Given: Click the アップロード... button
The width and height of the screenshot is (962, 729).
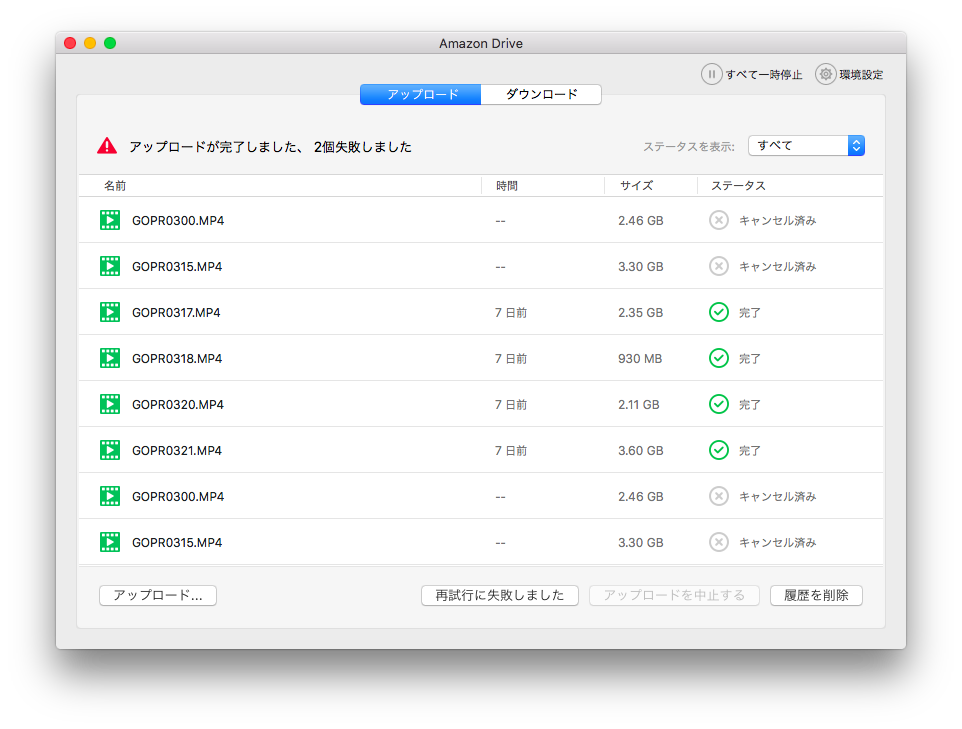Looking at the screenshot, I should pos(158,595).
